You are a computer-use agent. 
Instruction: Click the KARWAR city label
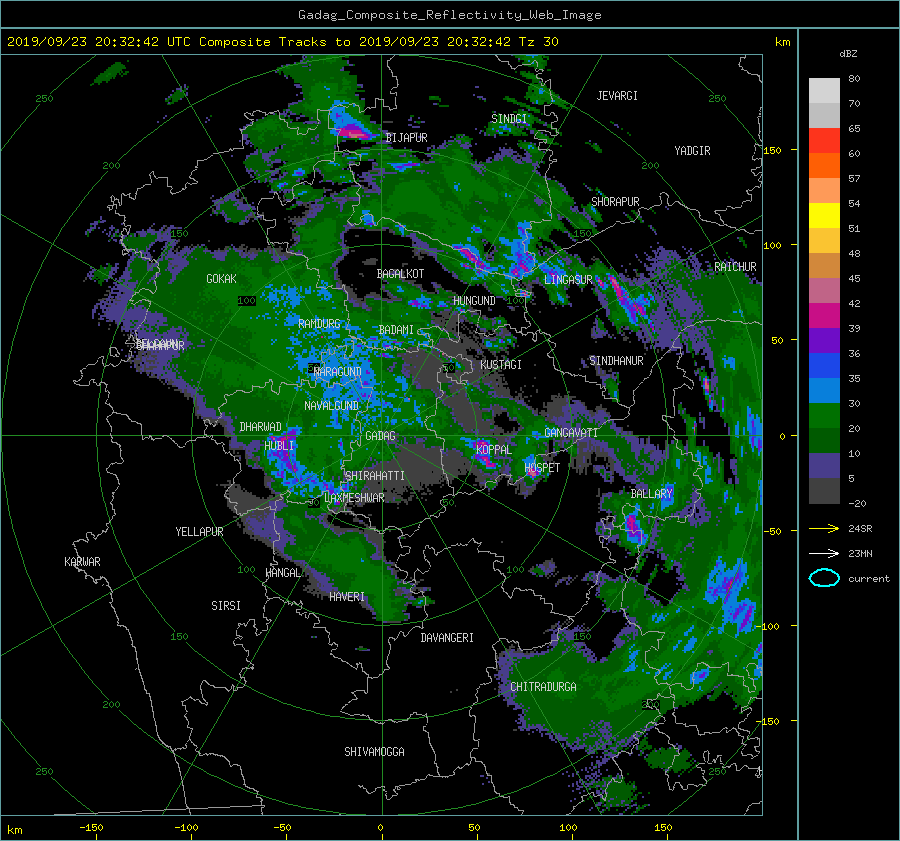[82, 562]
